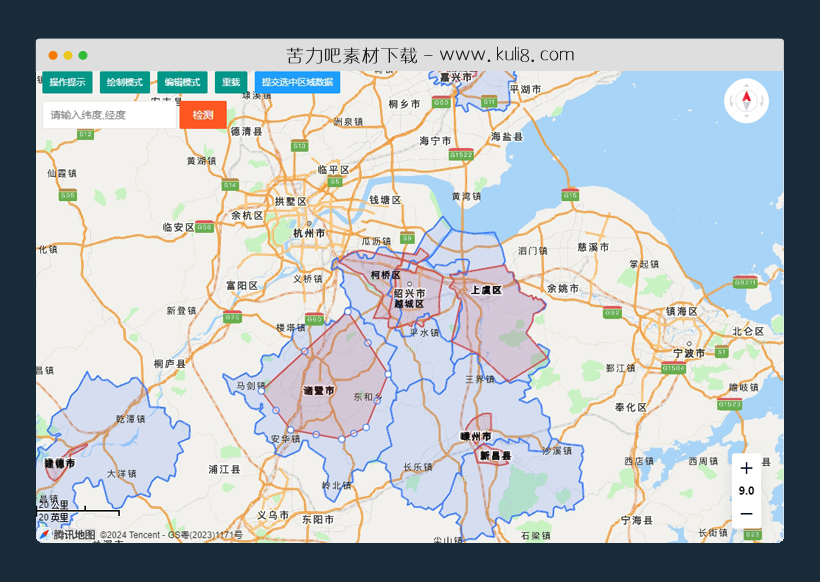
Task: Rotate map right using compass arrow
Action: click(760, 100)
